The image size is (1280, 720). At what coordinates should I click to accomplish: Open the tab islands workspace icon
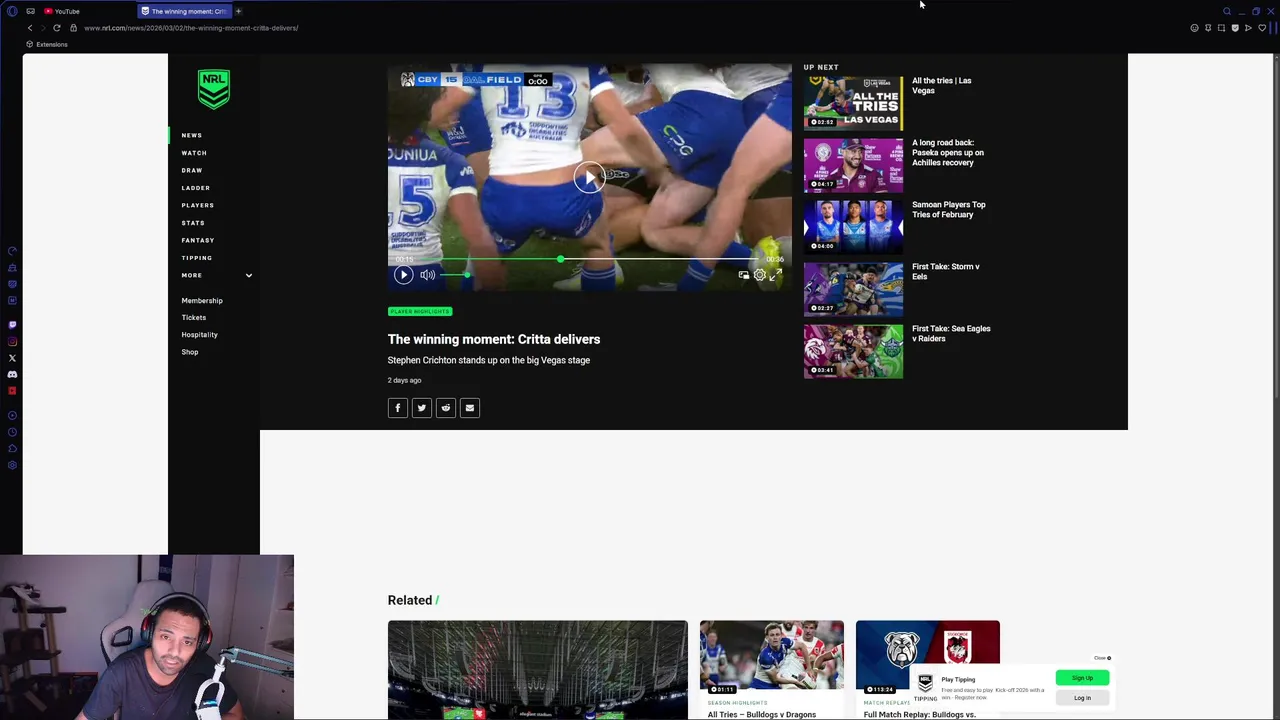point(30,11)
